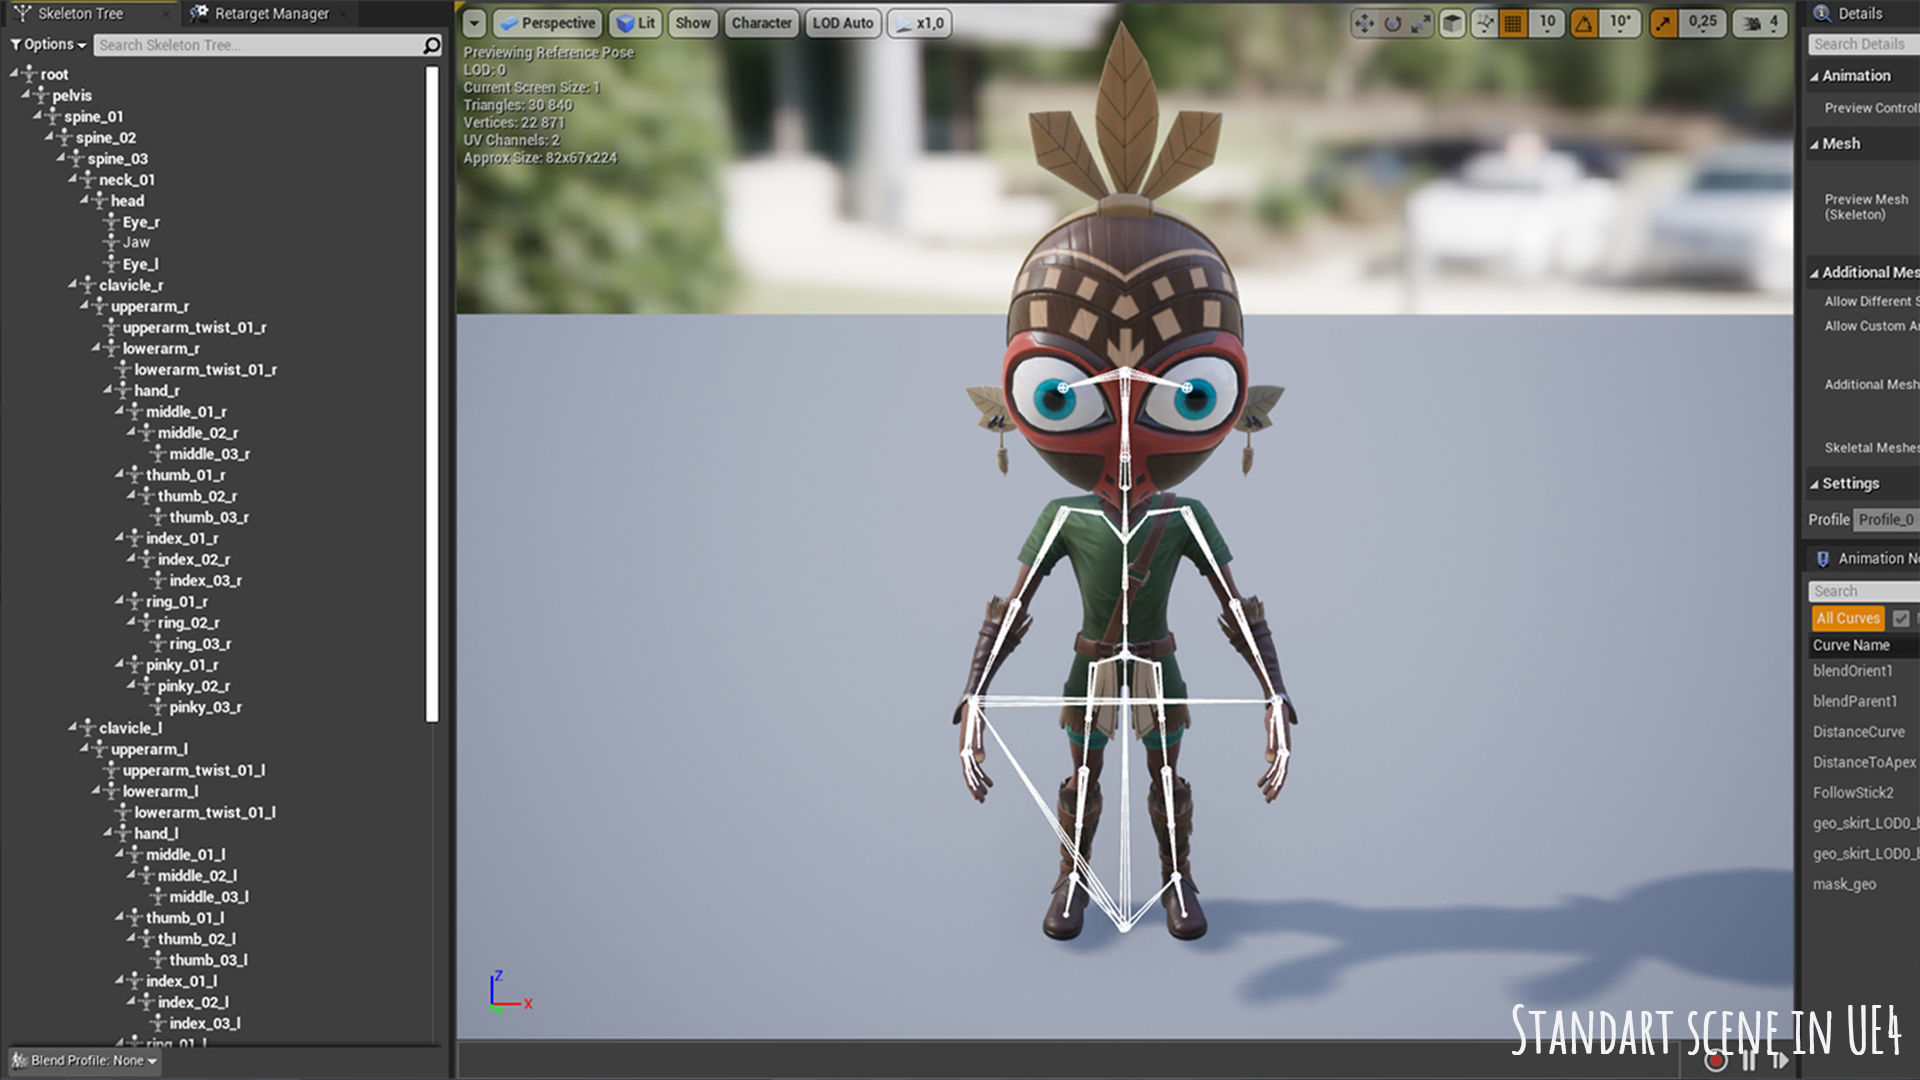Collapse the hand_l bone node
Viewport: 1920px width, 1080px height.
(107, 833)
